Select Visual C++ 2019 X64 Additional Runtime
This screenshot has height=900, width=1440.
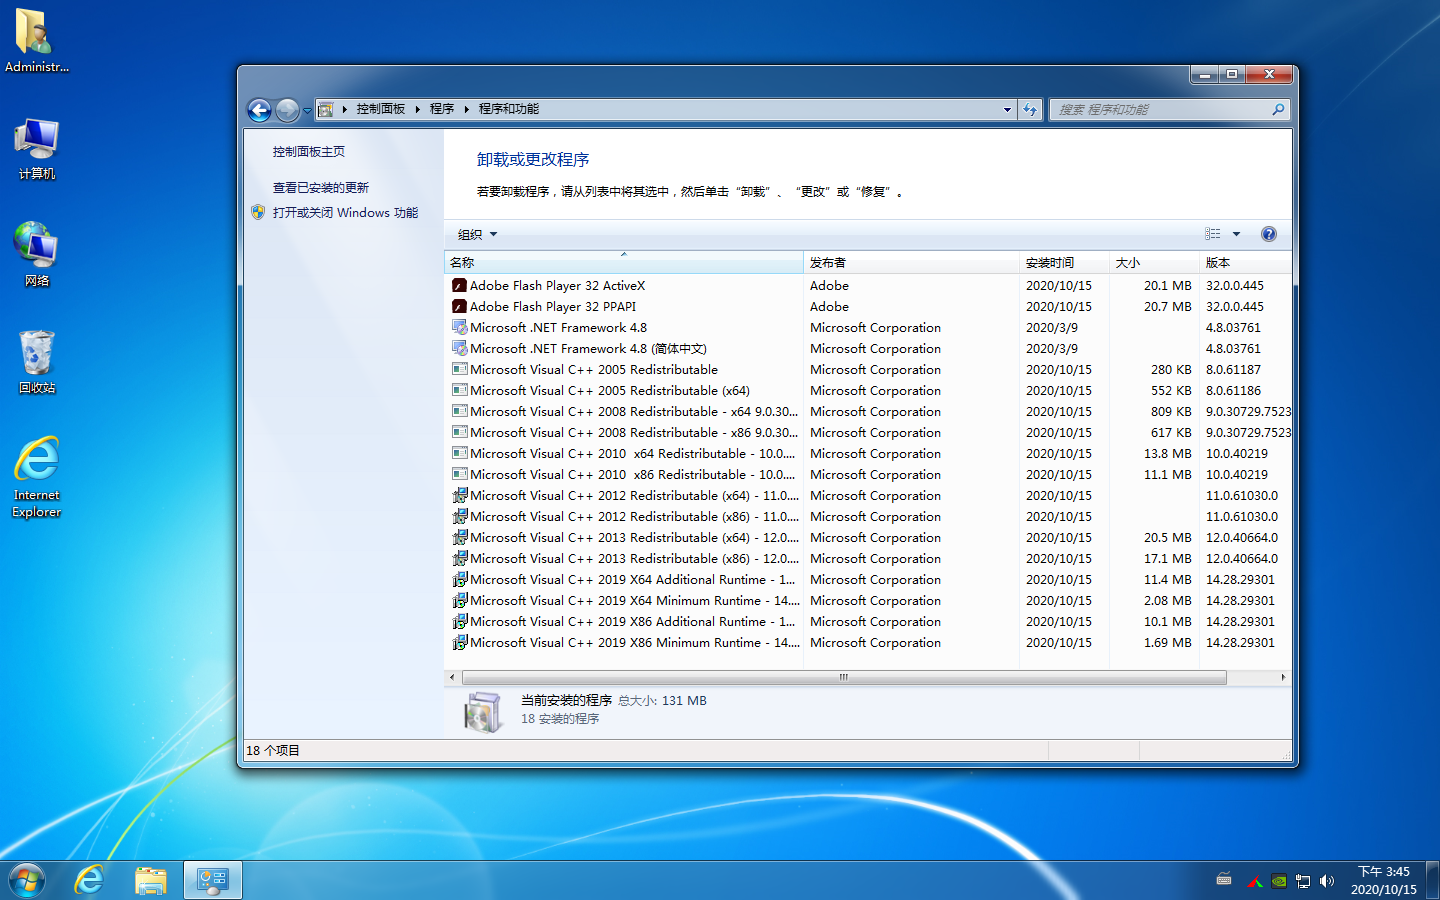coord(633,580)
